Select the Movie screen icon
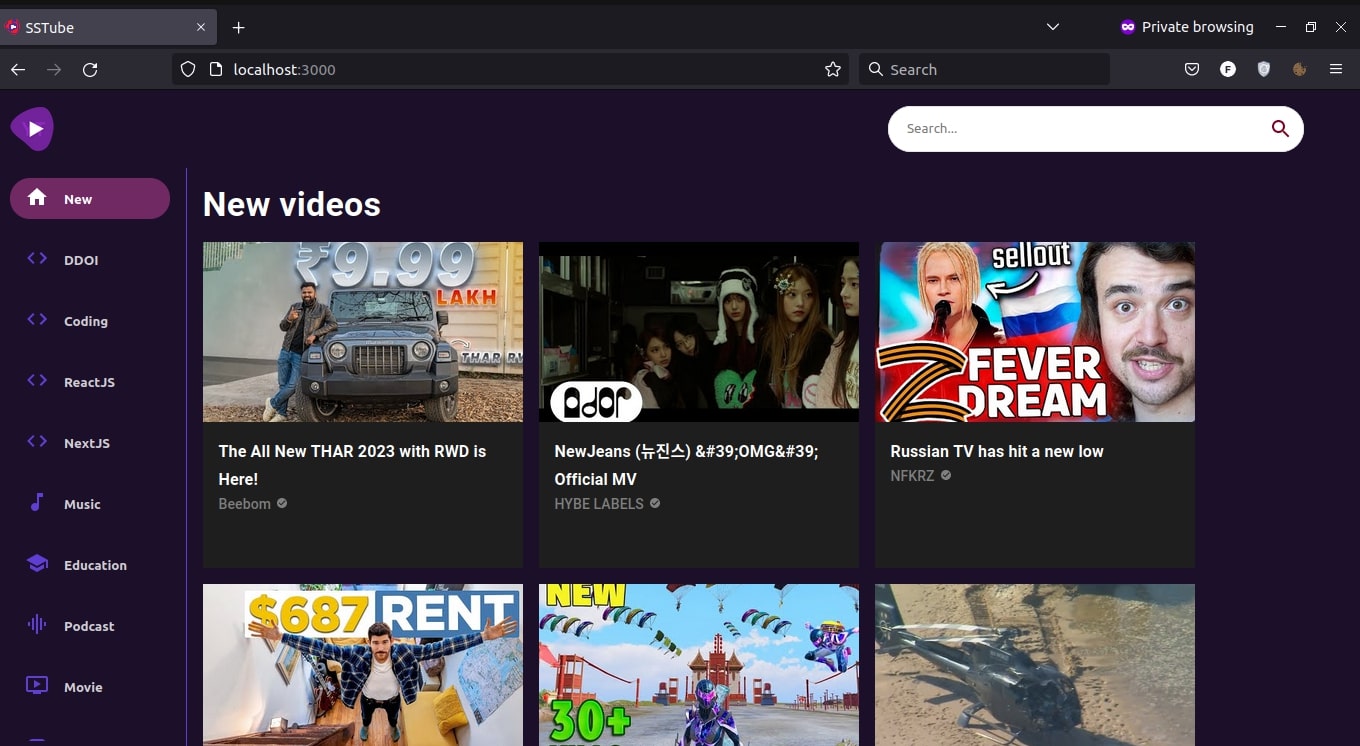The width and height of the screenshot is (1360, 746). pos(37,686)
